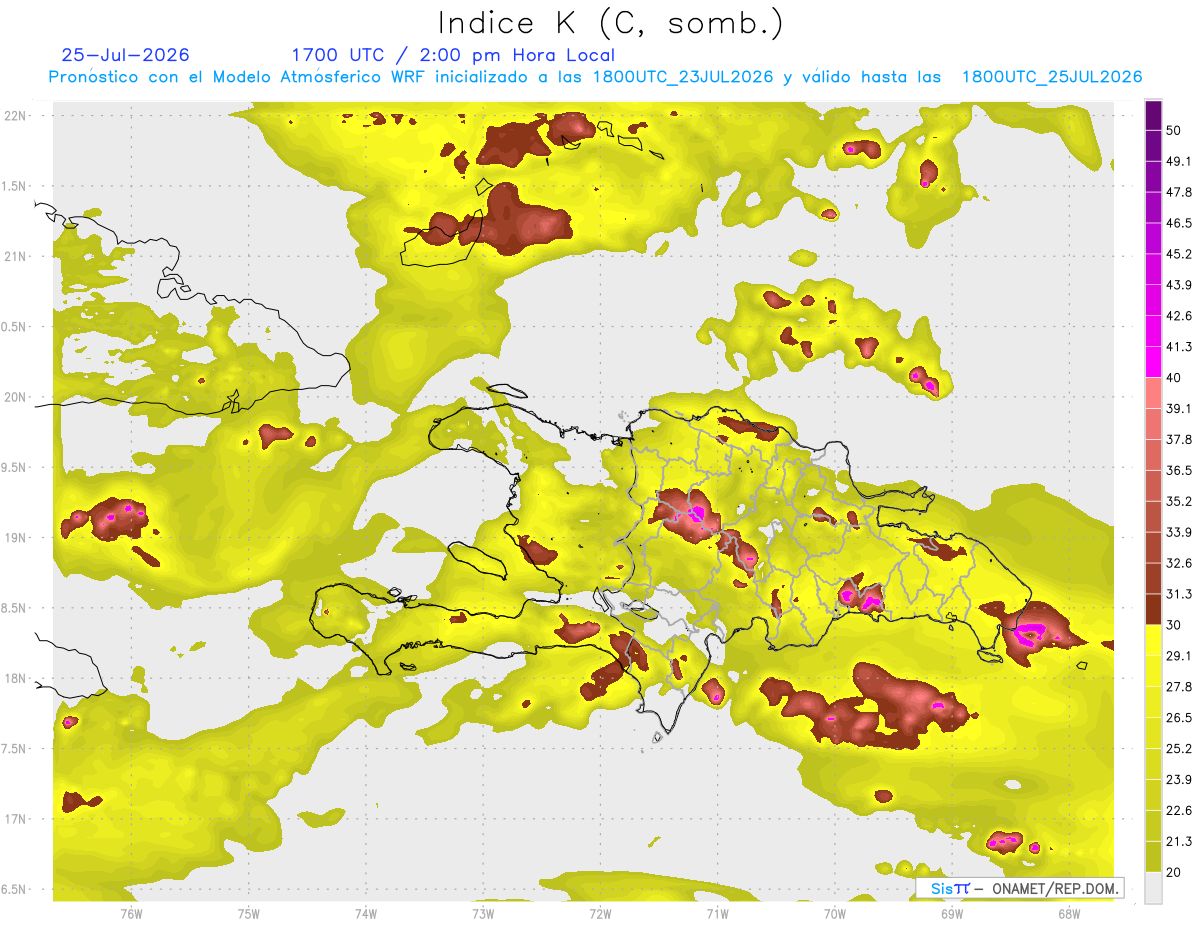Click the legend value "35.2"

pyautogui.click(x=1179, y=501)
